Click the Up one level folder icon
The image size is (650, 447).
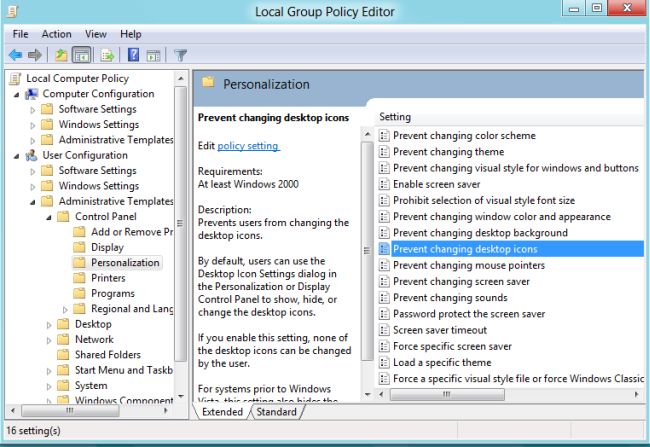(61, 55)
